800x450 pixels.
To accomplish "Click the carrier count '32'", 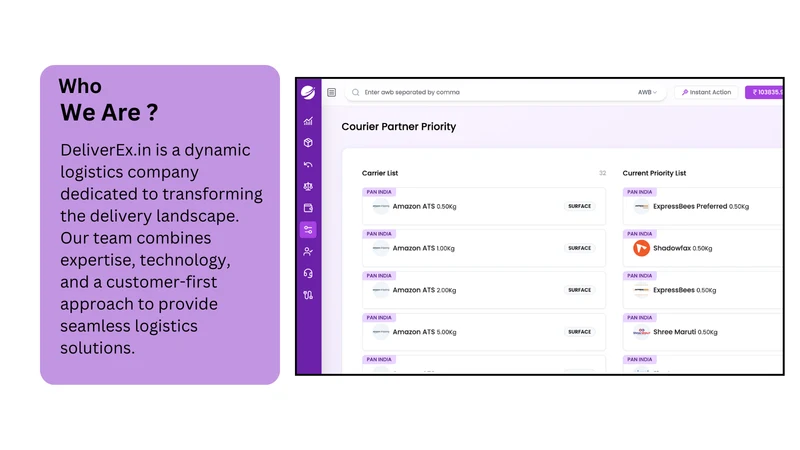I will (603, 173).
